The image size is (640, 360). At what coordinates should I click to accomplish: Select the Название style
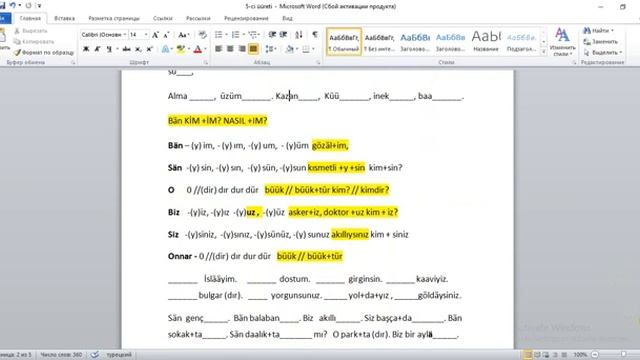486,41
